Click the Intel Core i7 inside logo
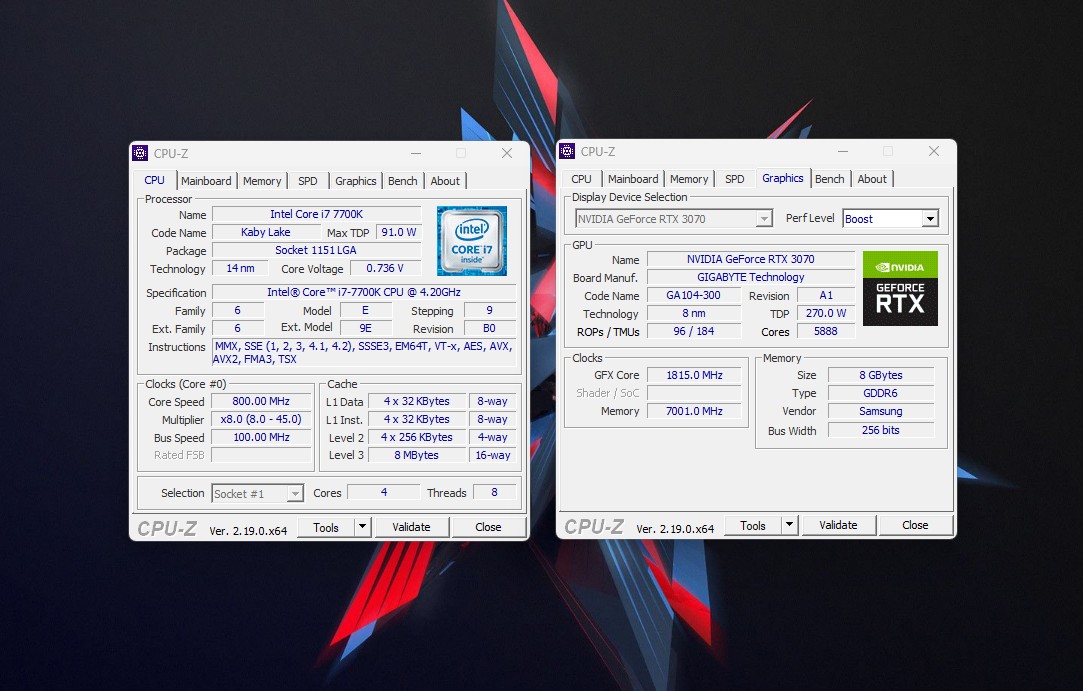Image resolution: width=1083 pixels, height=691 pixels. coord(472,240)
